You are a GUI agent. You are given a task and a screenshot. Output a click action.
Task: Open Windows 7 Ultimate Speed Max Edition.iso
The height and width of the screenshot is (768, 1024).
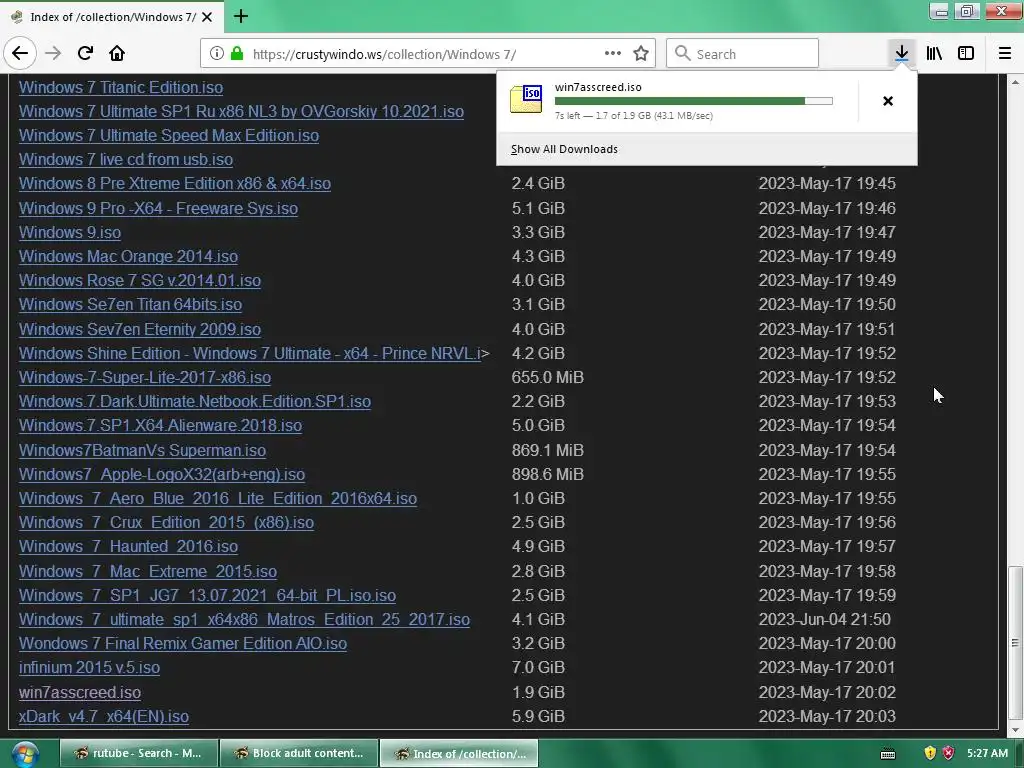(168, 136)
